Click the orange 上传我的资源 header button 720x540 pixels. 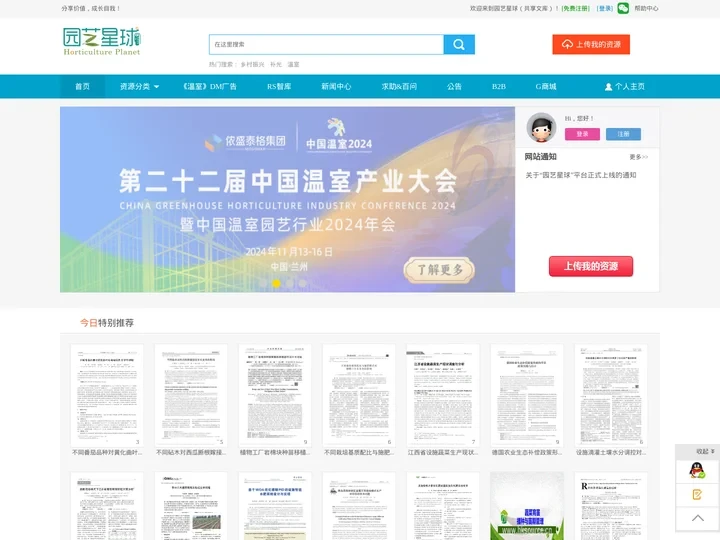point(591,45)
